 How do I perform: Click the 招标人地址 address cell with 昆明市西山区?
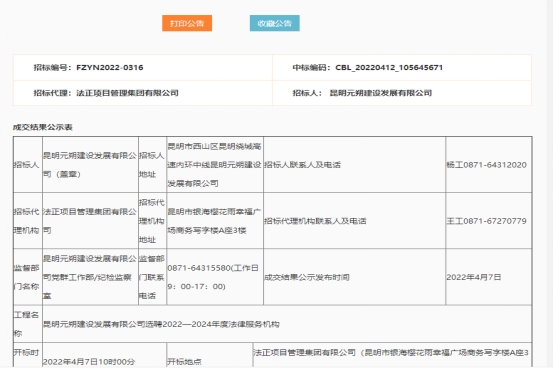tap(215, 165)
